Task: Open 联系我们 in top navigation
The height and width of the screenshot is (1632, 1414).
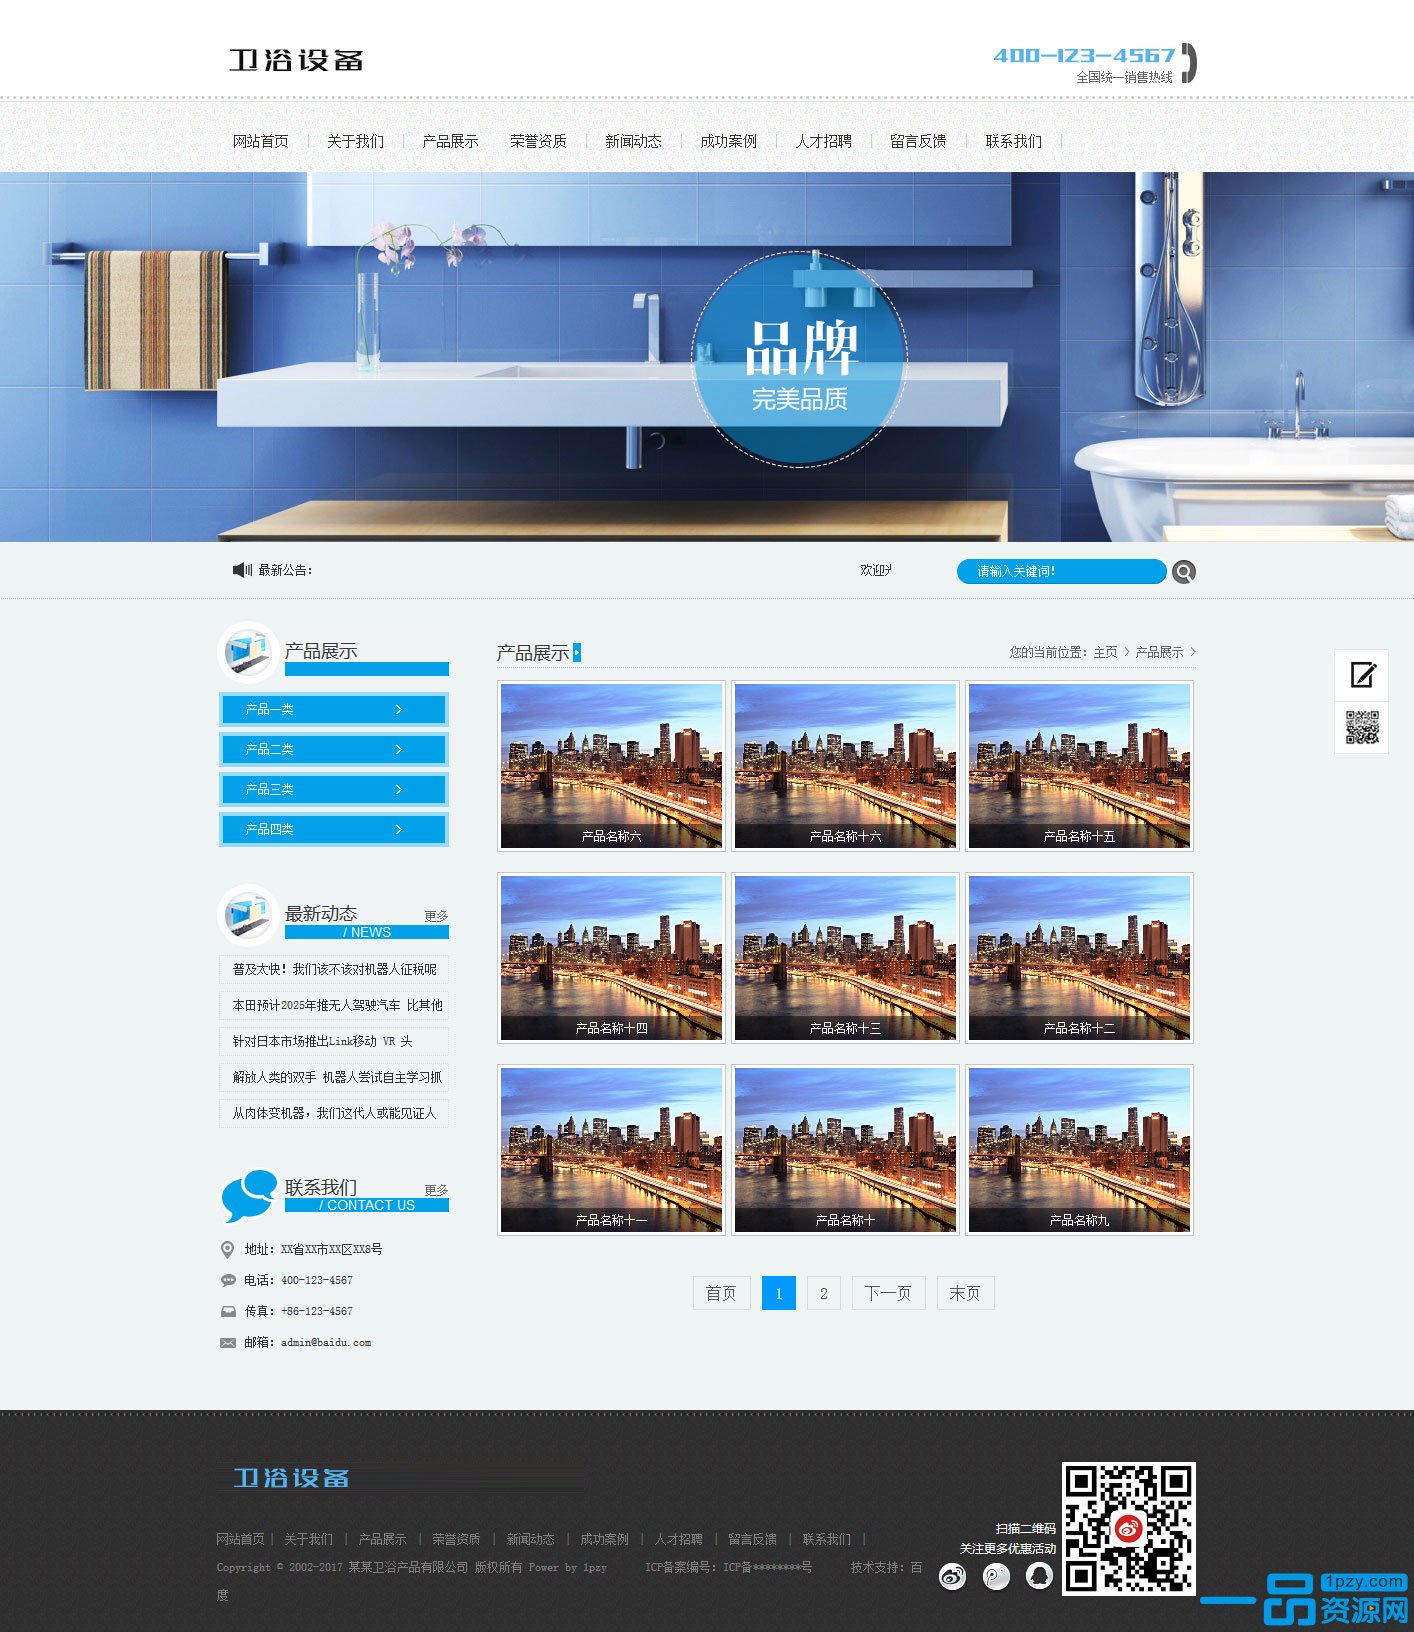Action: (x=1013, y=141)
